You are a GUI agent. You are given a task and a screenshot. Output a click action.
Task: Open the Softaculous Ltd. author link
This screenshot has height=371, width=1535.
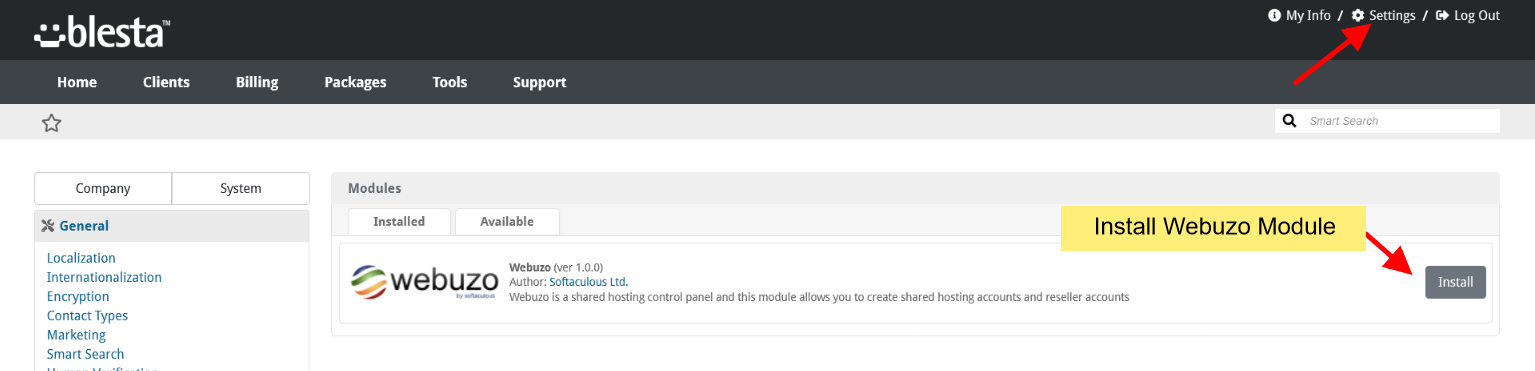coord(589,282)
